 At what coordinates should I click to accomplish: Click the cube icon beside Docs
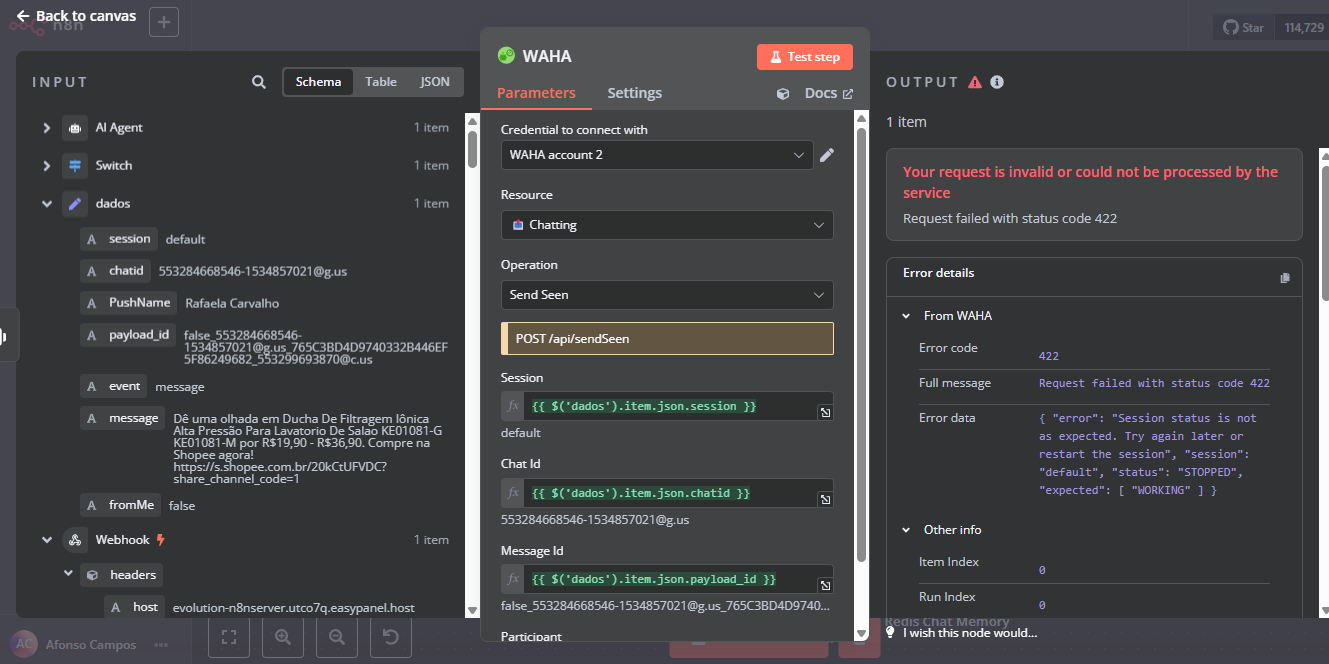pos(783,94)
